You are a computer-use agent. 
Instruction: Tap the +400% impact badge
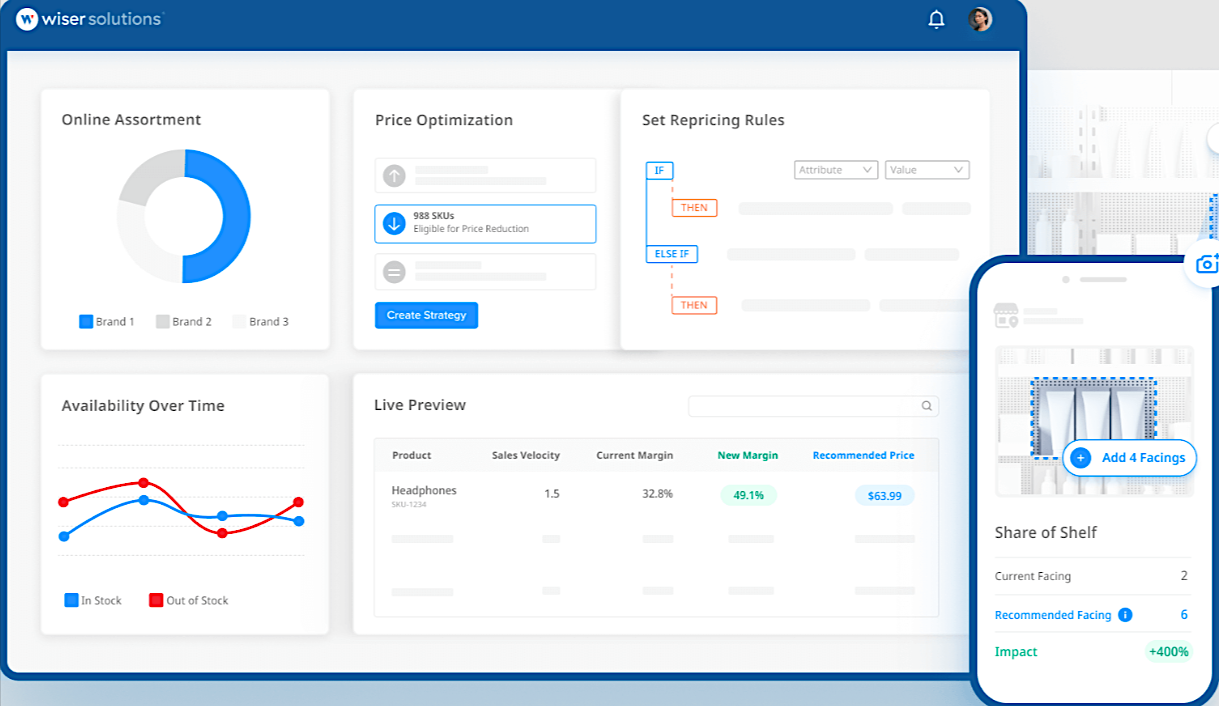click(1168, 652)
